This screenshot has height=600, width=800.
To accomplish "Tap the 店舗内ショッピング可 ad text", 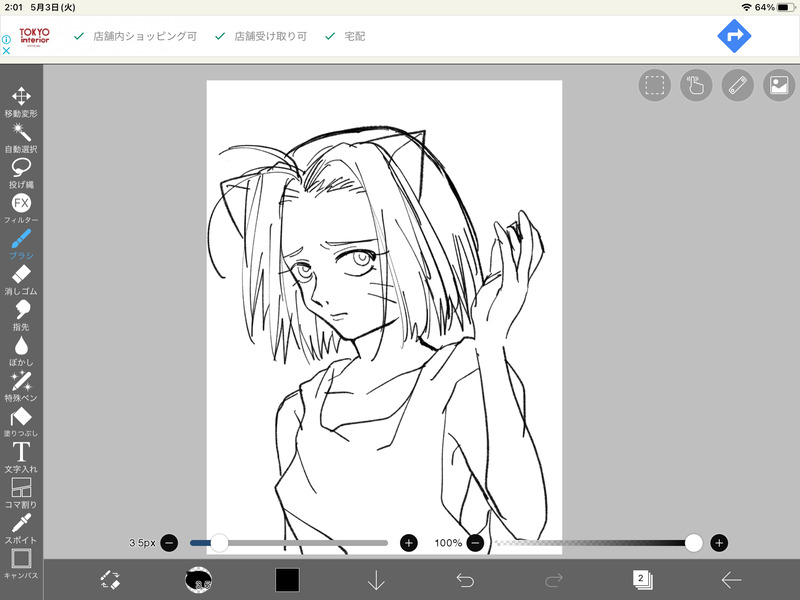I will [145, 36].
